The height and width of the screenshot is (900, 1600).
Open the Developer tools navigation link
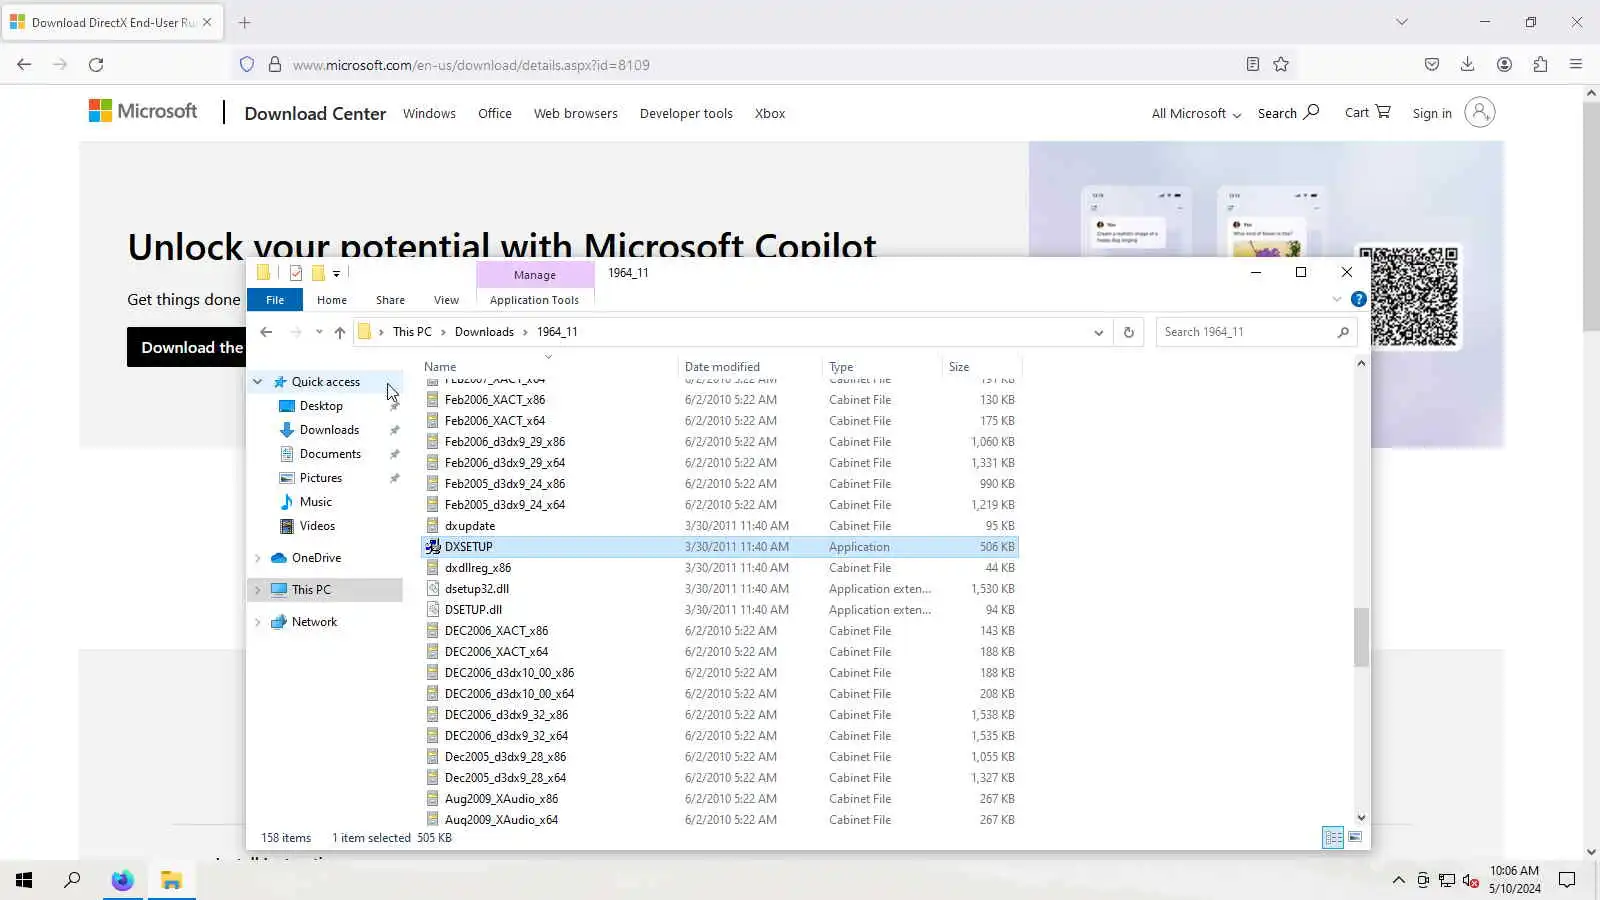coord(686,113)
